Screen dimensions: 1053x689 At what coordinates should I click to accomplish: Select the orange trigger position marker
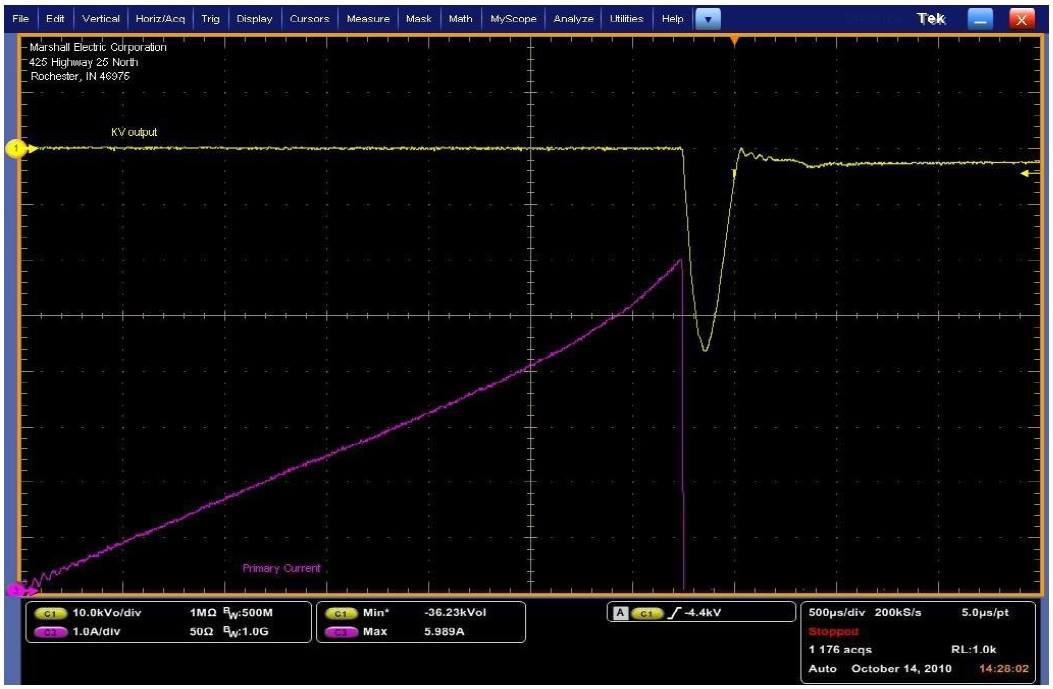[735, 41]
